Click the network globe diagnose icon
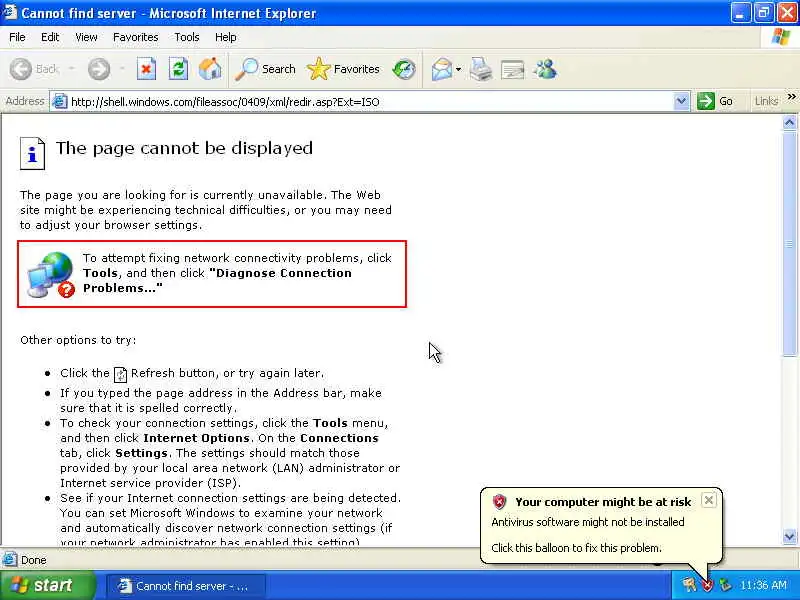Image resolution: width=800 pixels, height=600 pixels. [51, 274]
